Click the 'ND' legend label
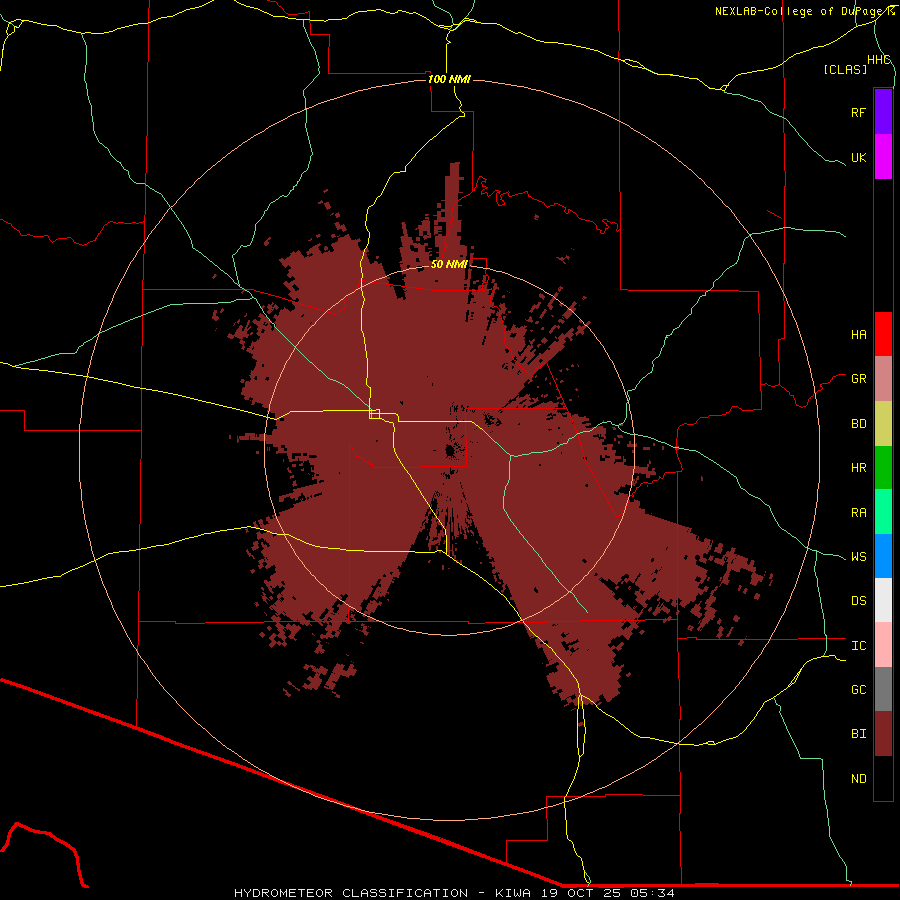The width and height of the screenshot is (900, 900). point(859,779)
